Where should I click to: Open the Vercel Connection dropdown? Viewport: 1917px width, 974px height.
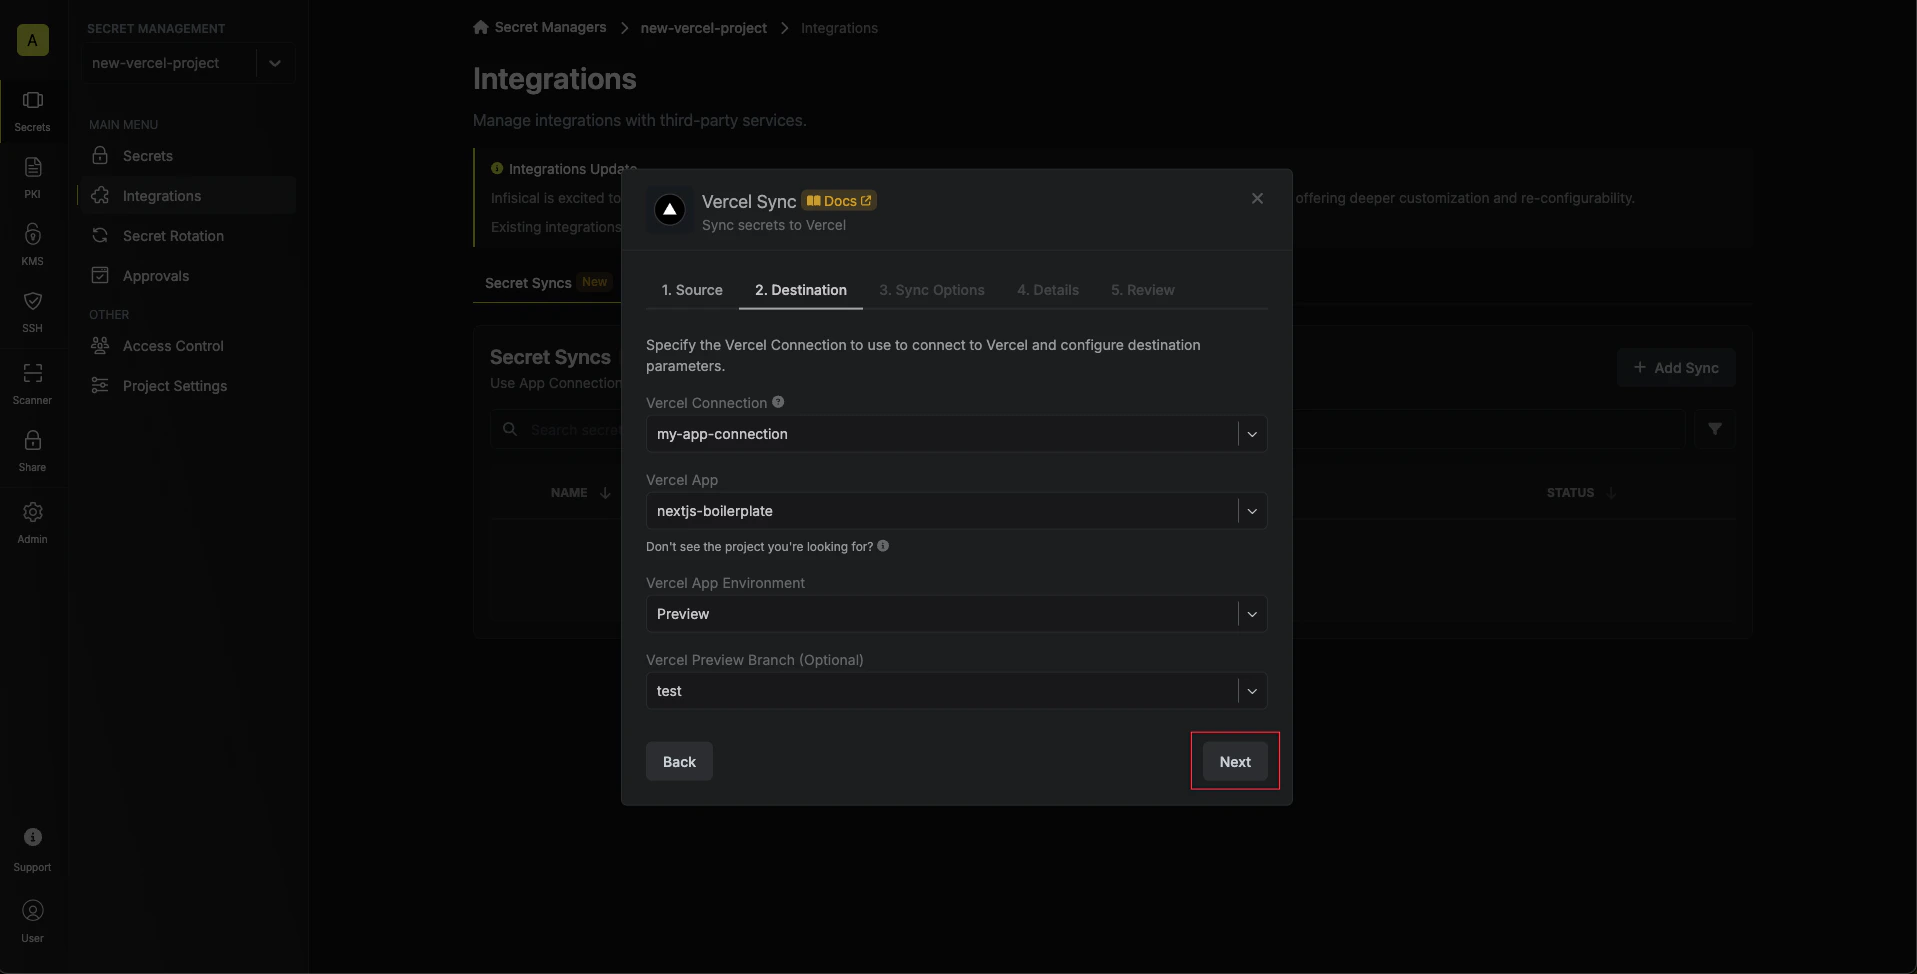(956, 434)
